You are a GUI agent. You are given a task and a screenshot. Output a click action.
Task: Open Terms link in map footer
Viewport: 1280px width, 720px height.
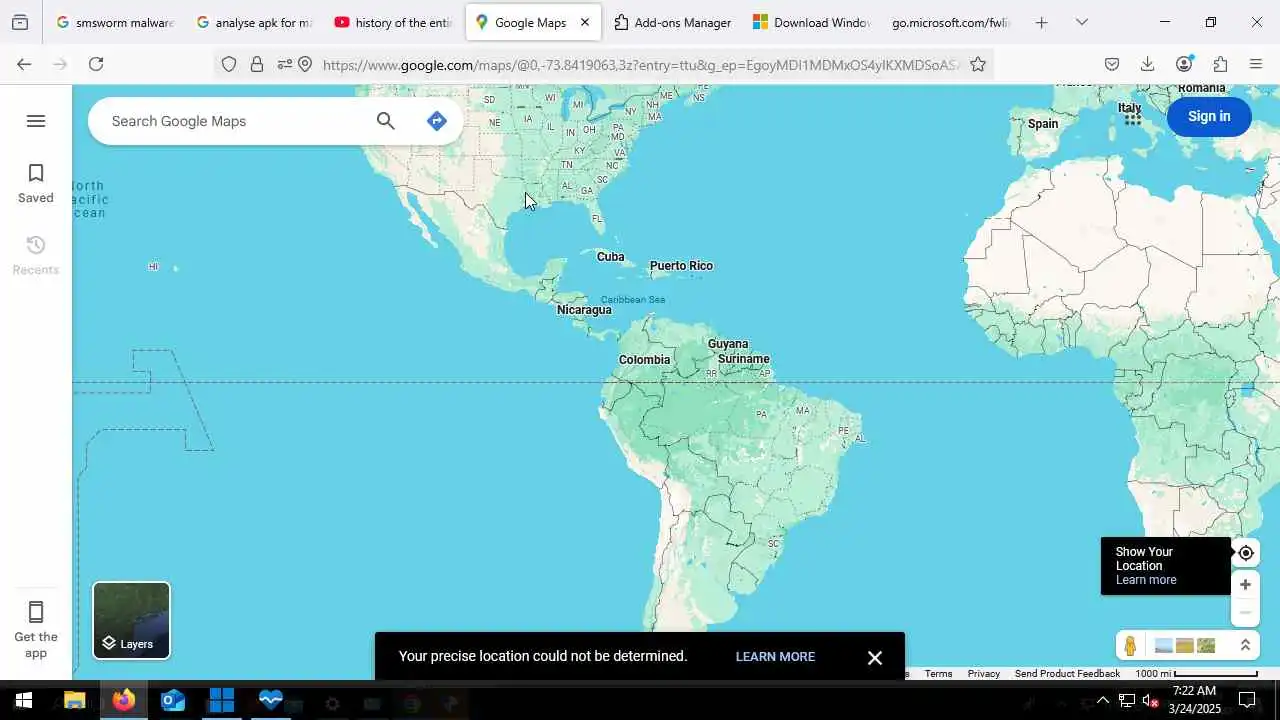click(938, 674)
